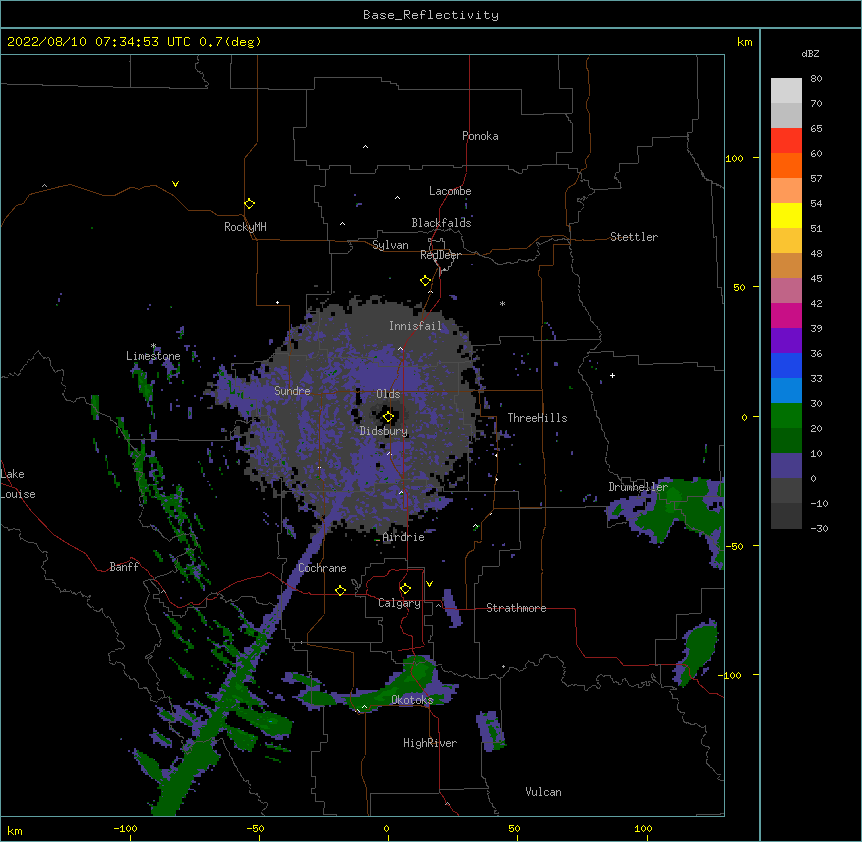Click the blue 36-33 dBZ legend swatch
Viewport: 862px width, 842px height.
click(x=786, y=365)
